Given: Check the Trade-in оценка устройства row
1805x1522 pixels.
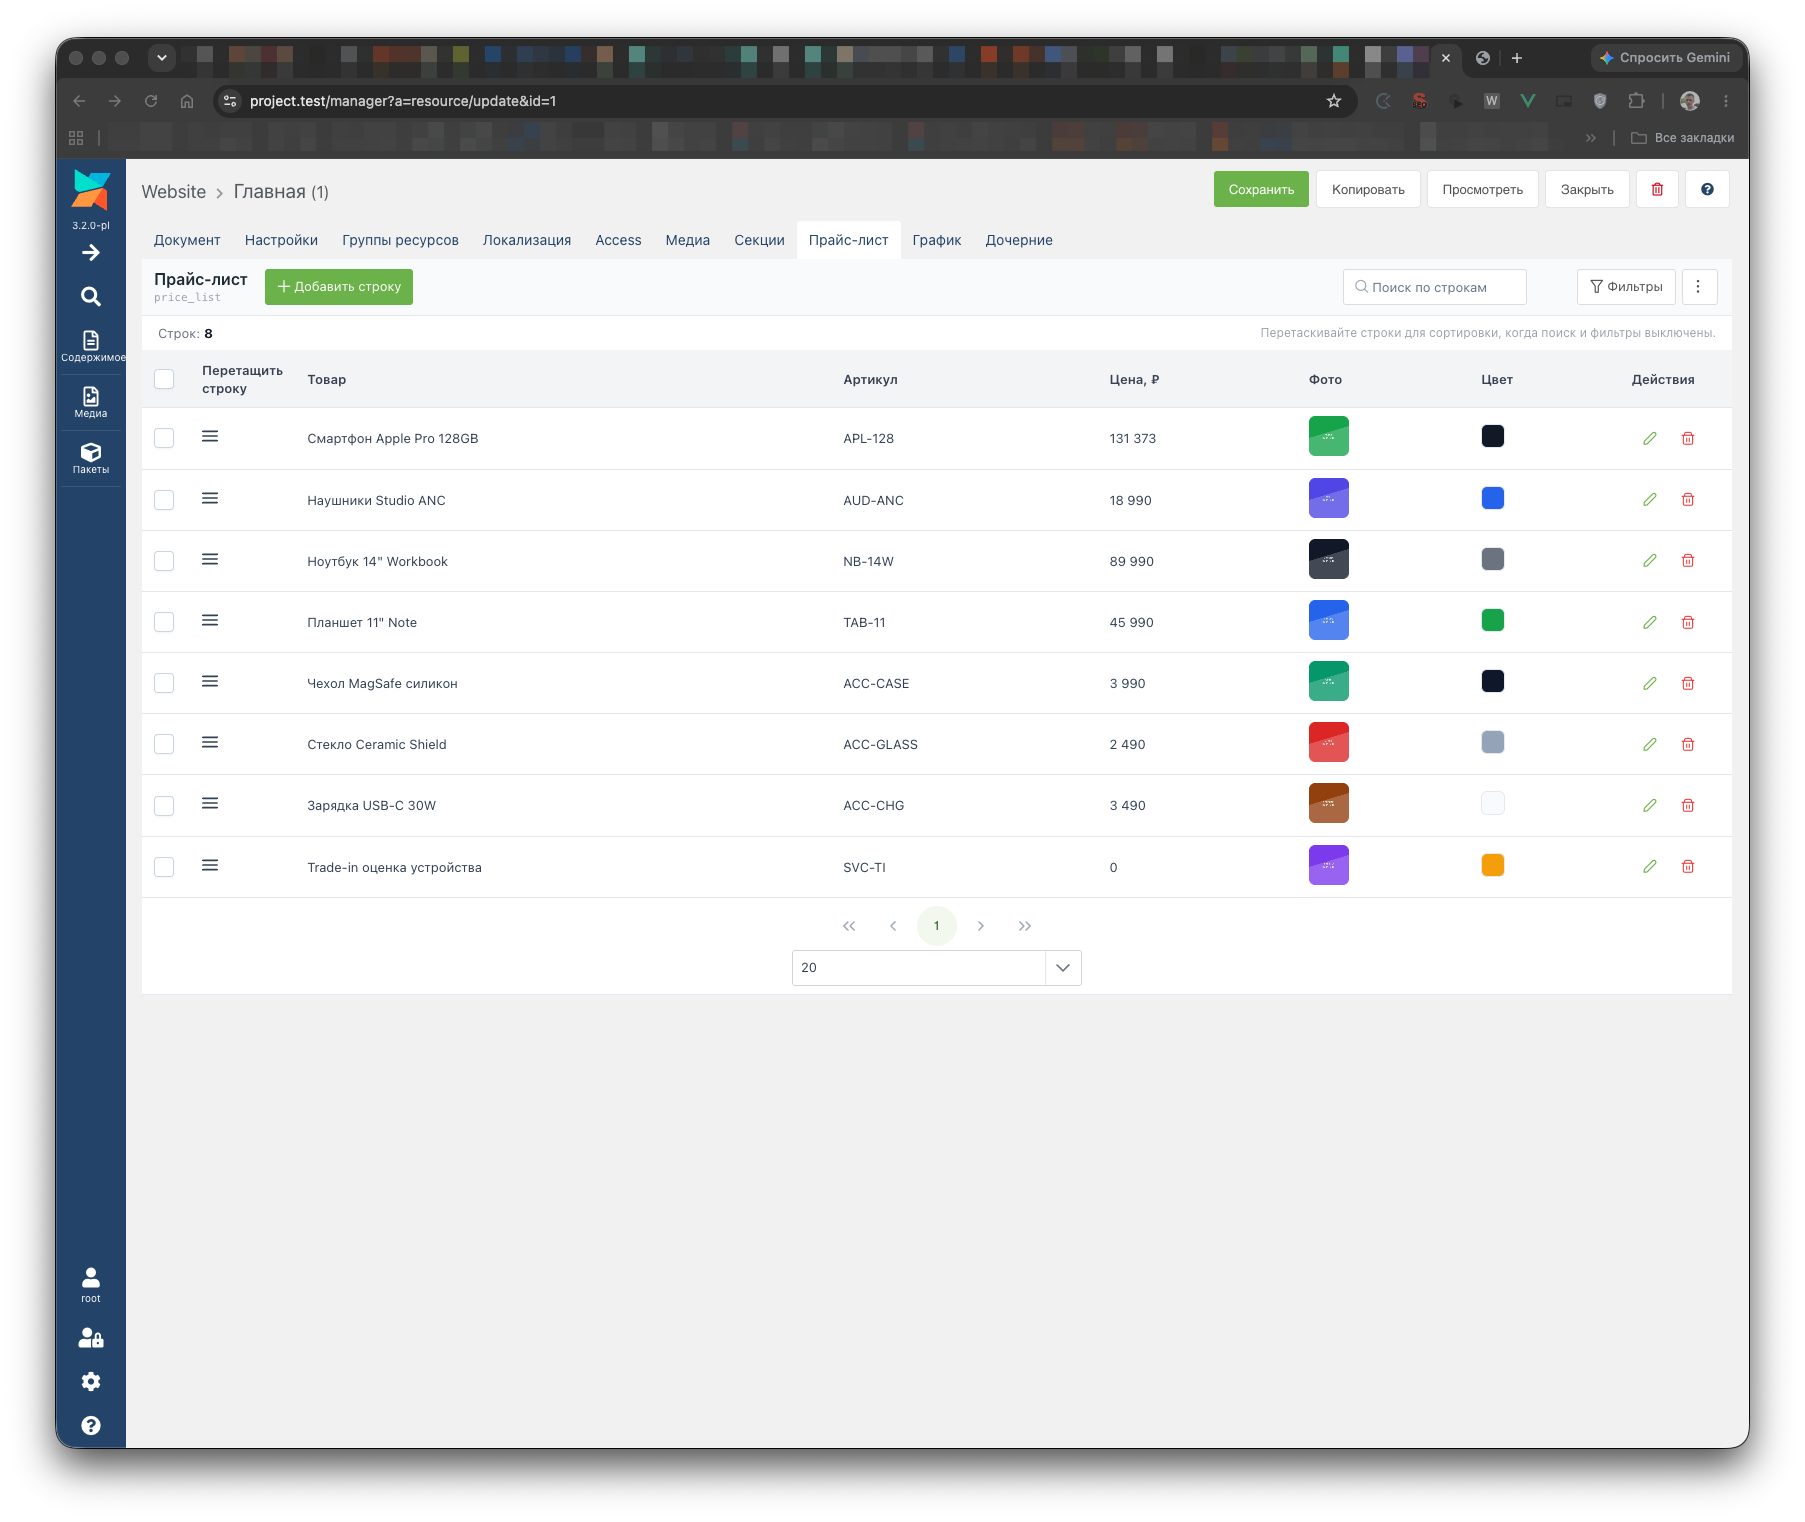Looking at the screenshot, I should click(x=164, y=867).
